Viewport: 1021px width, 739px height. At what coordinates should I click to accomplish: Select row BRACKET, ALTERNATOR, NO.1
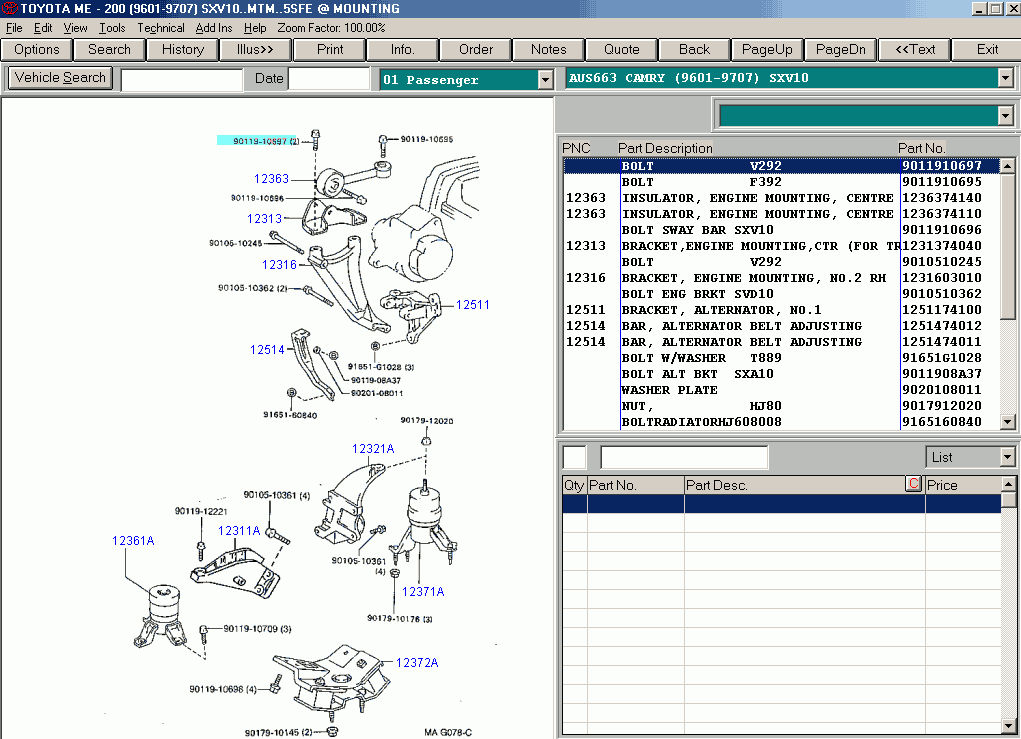point(781,310)
